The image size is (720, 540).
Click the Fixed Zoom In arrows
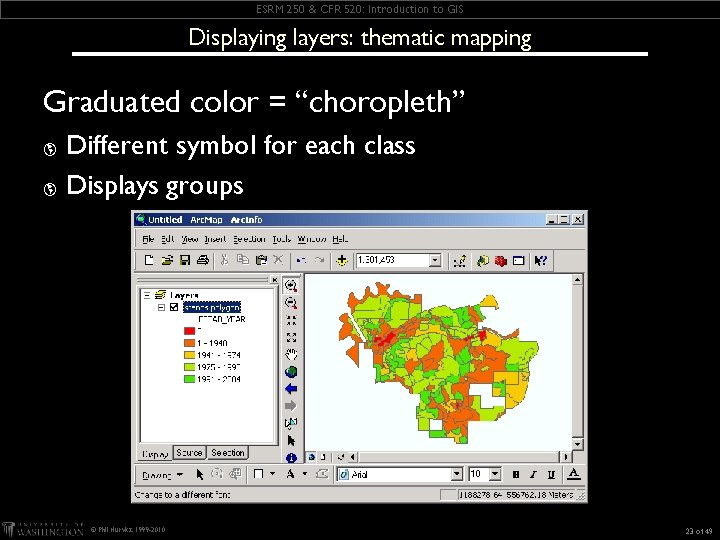[291, 320]
